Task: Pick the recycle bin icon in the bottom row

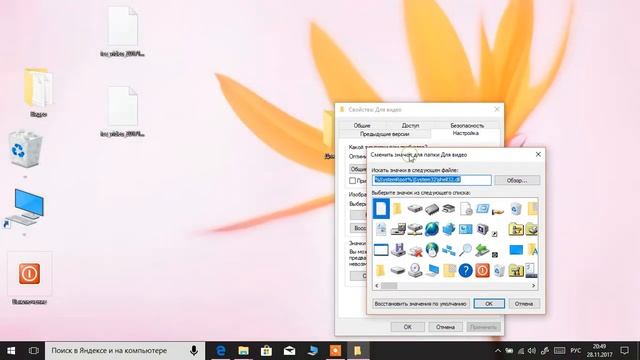Action: 499,270
